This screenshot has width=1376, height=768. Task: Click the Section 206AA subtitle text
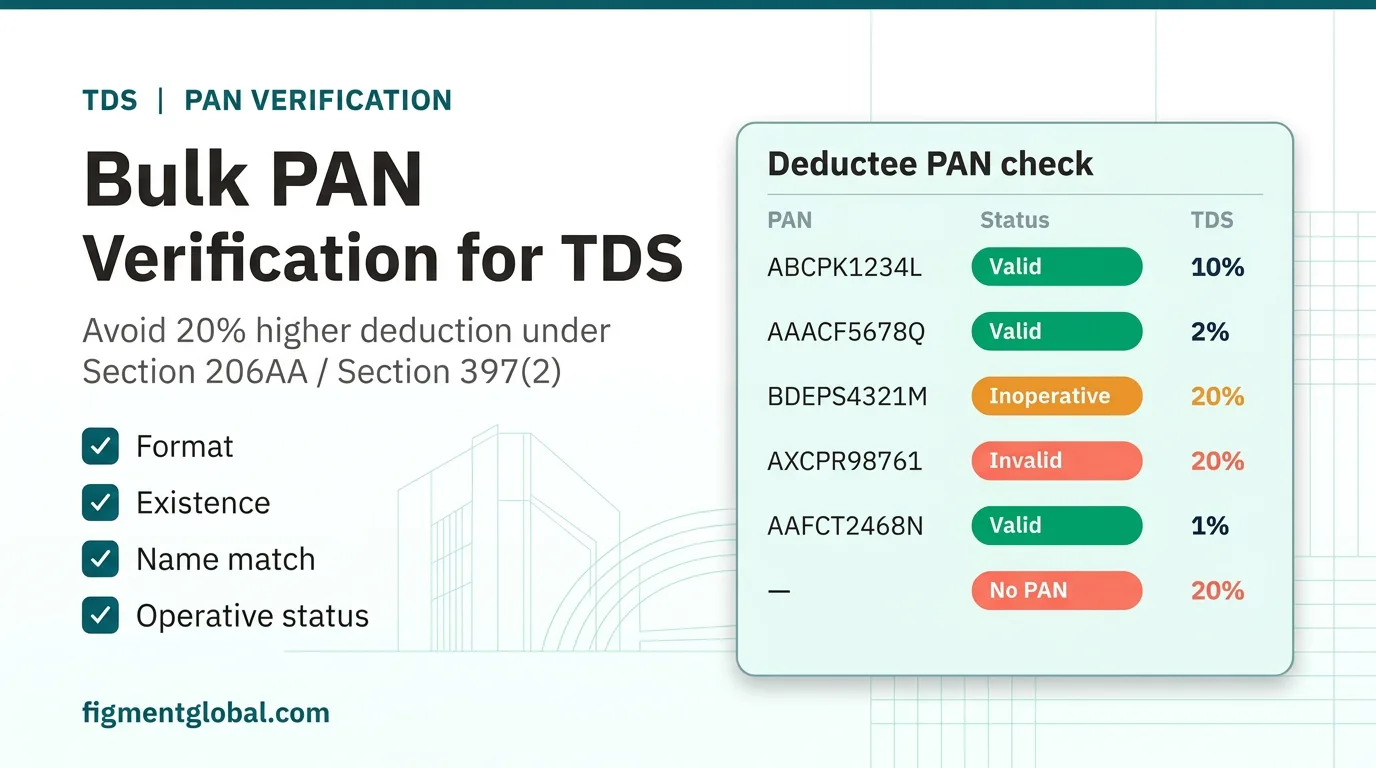(x=346, y=351)
